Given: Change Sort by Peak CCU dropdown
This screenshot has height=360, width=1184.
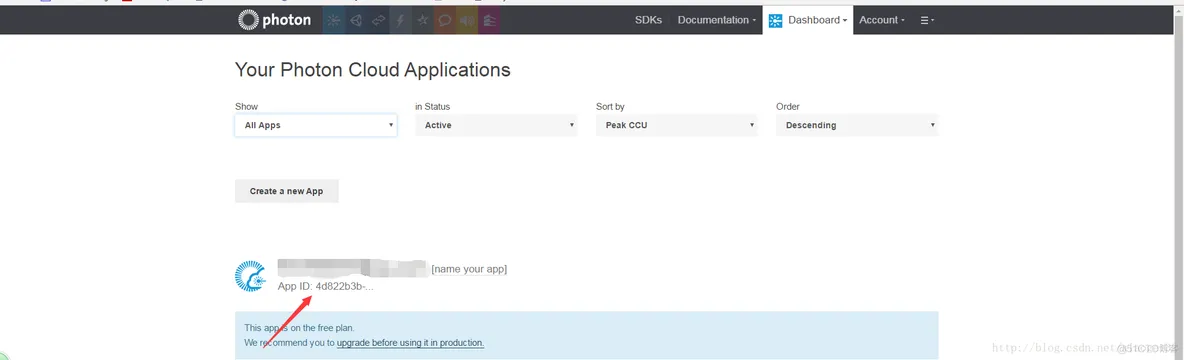Looking at the screenshot, I should 677,125.
